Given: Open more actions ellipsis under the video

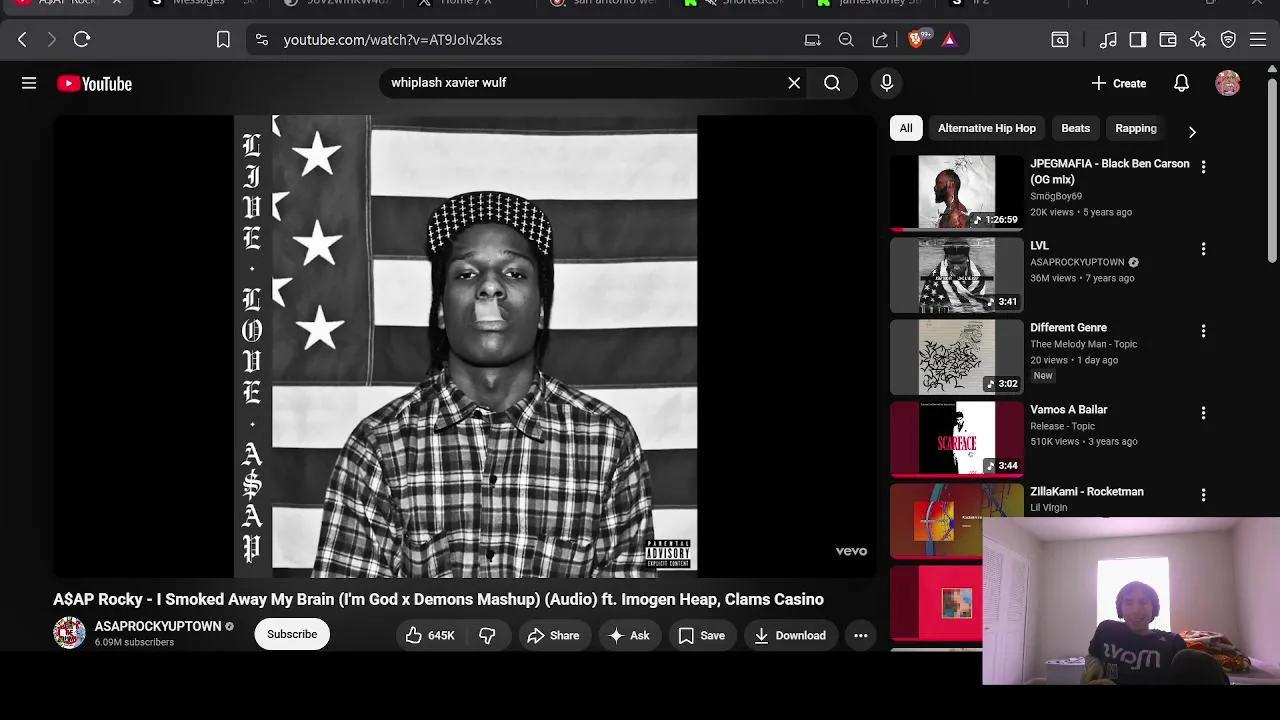Looking at the screenshot, I should point(860,635).
